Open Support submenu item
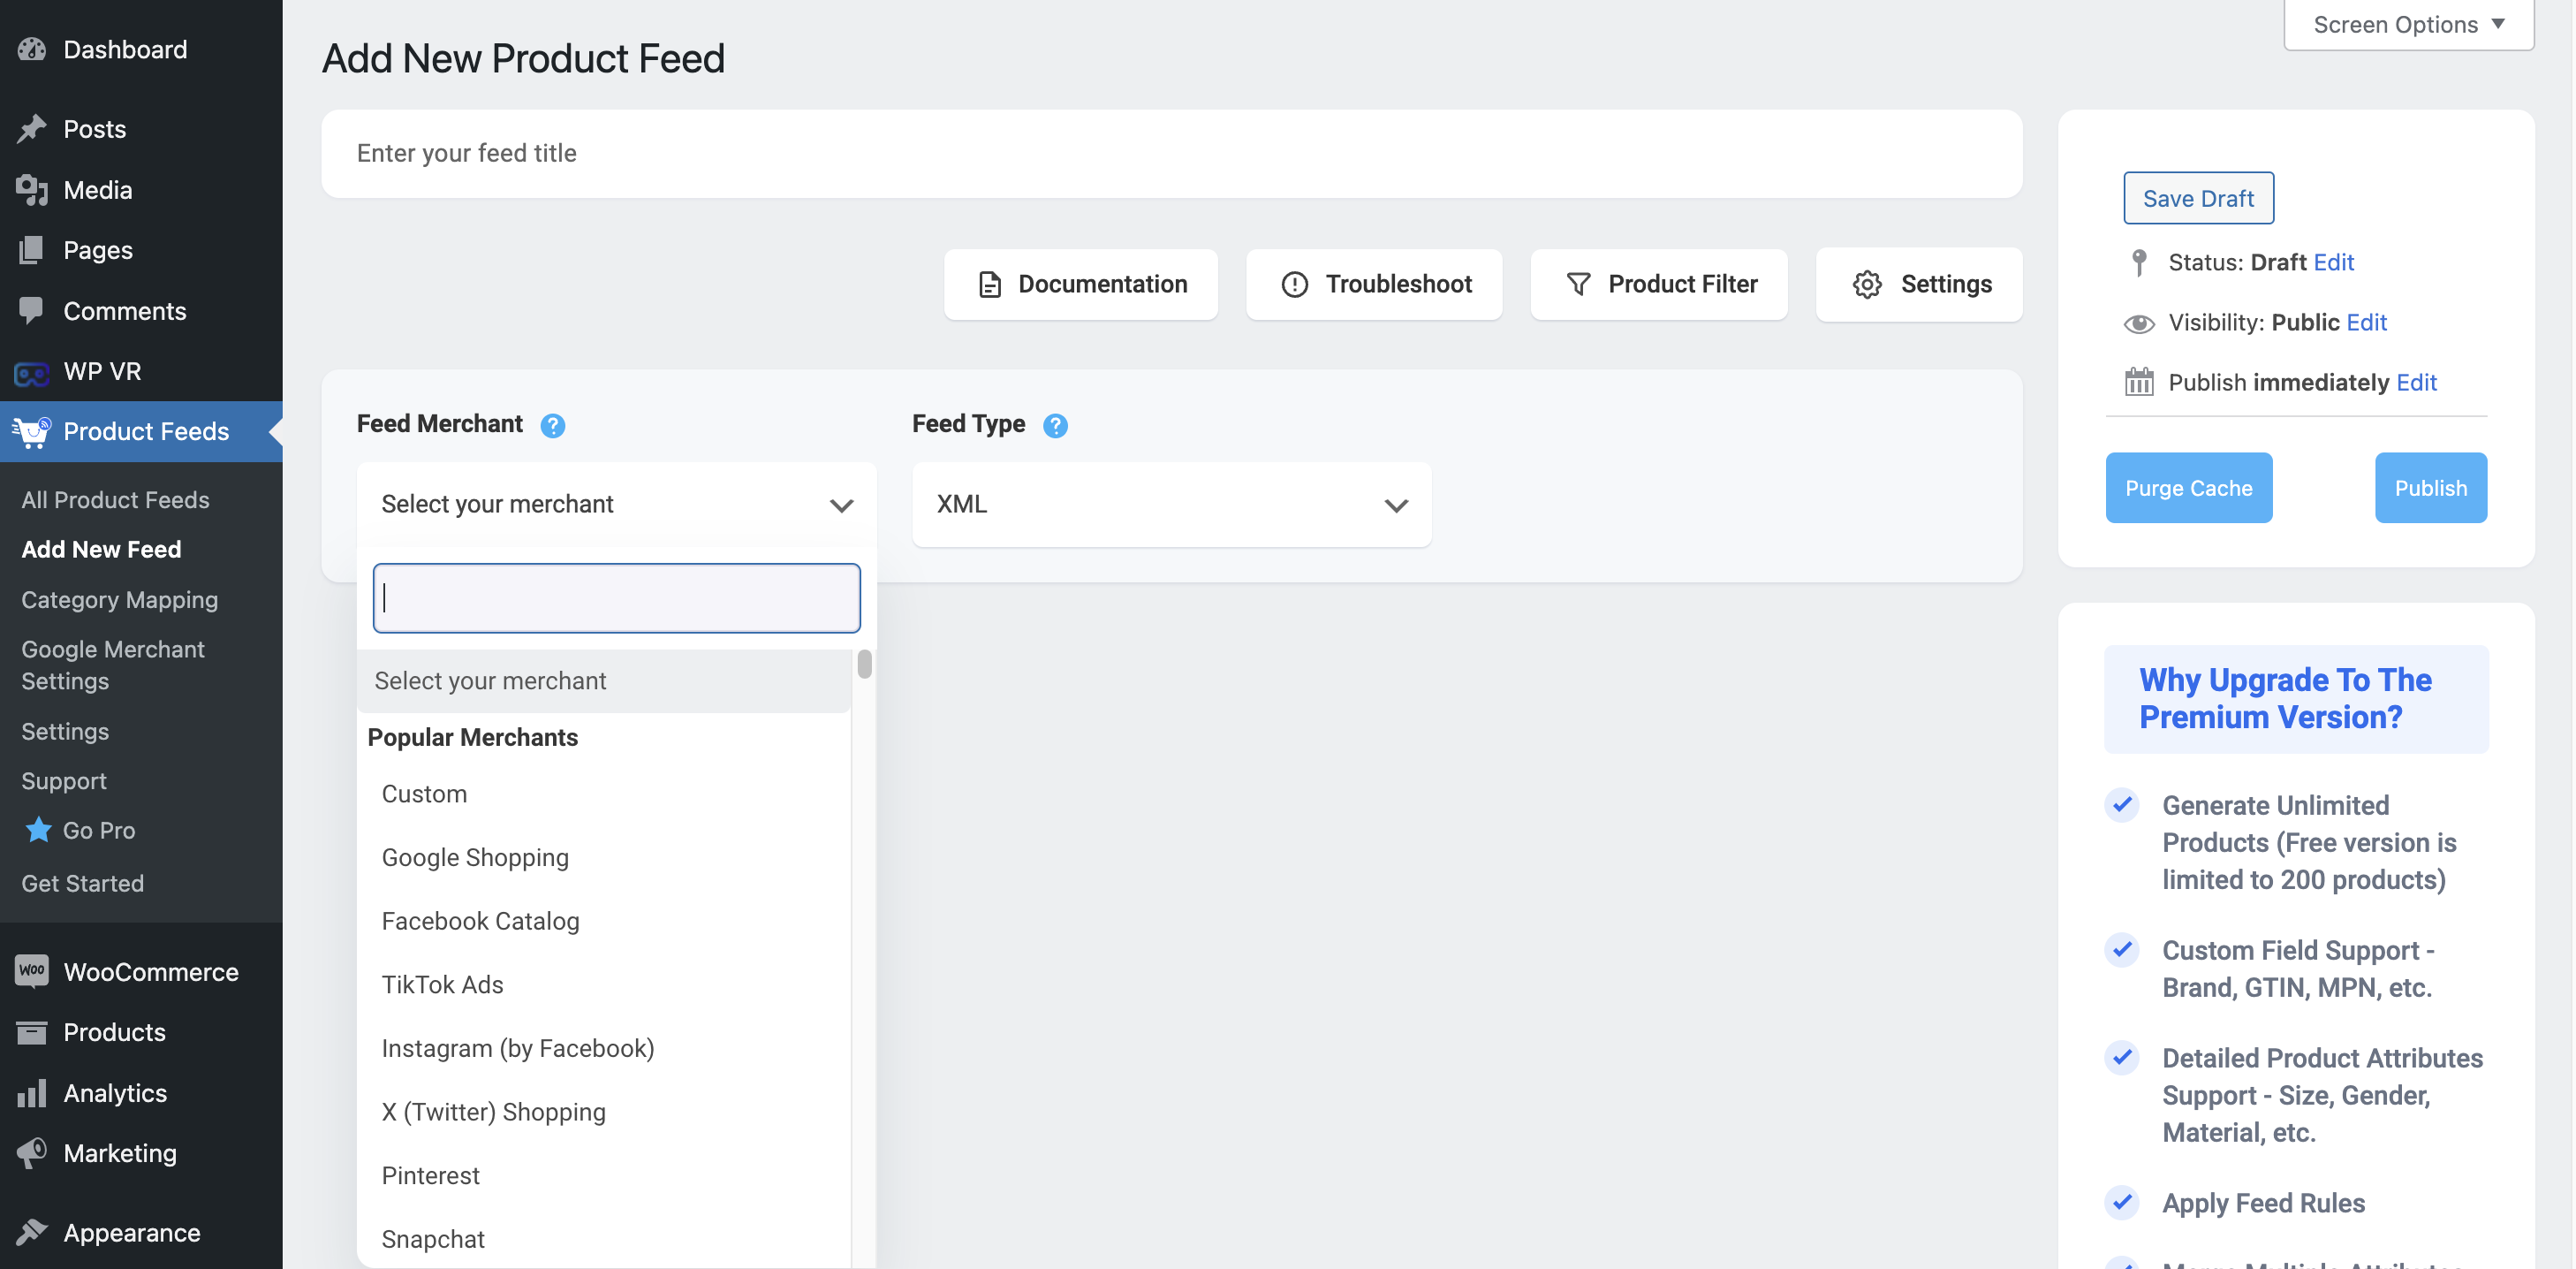The width and height of the screenshot is (2576, 1269). (63, 781)
